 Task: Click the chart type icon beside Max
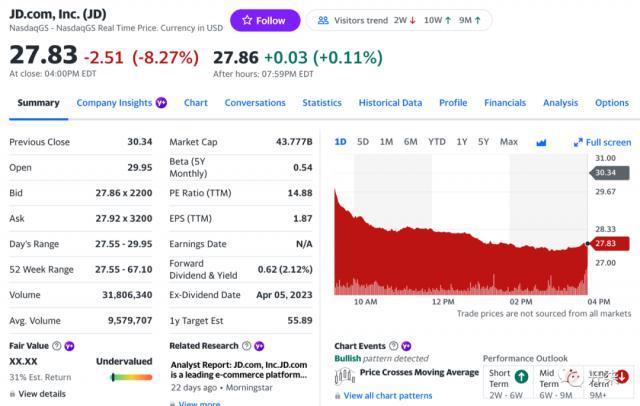pos(541,142)
